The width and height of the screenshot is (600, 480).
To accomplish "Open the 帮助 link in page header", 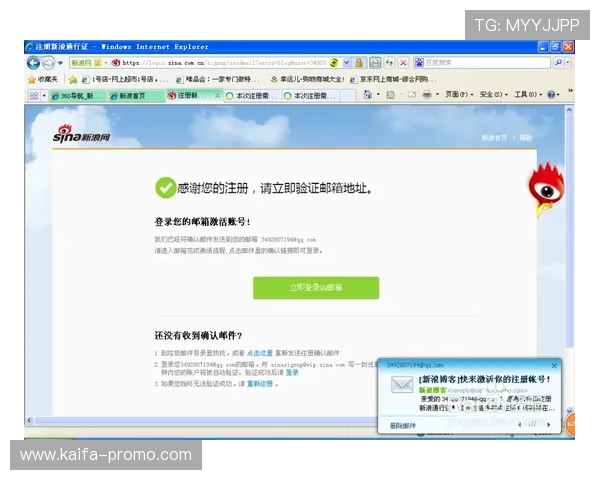I will tap(526, 138).
